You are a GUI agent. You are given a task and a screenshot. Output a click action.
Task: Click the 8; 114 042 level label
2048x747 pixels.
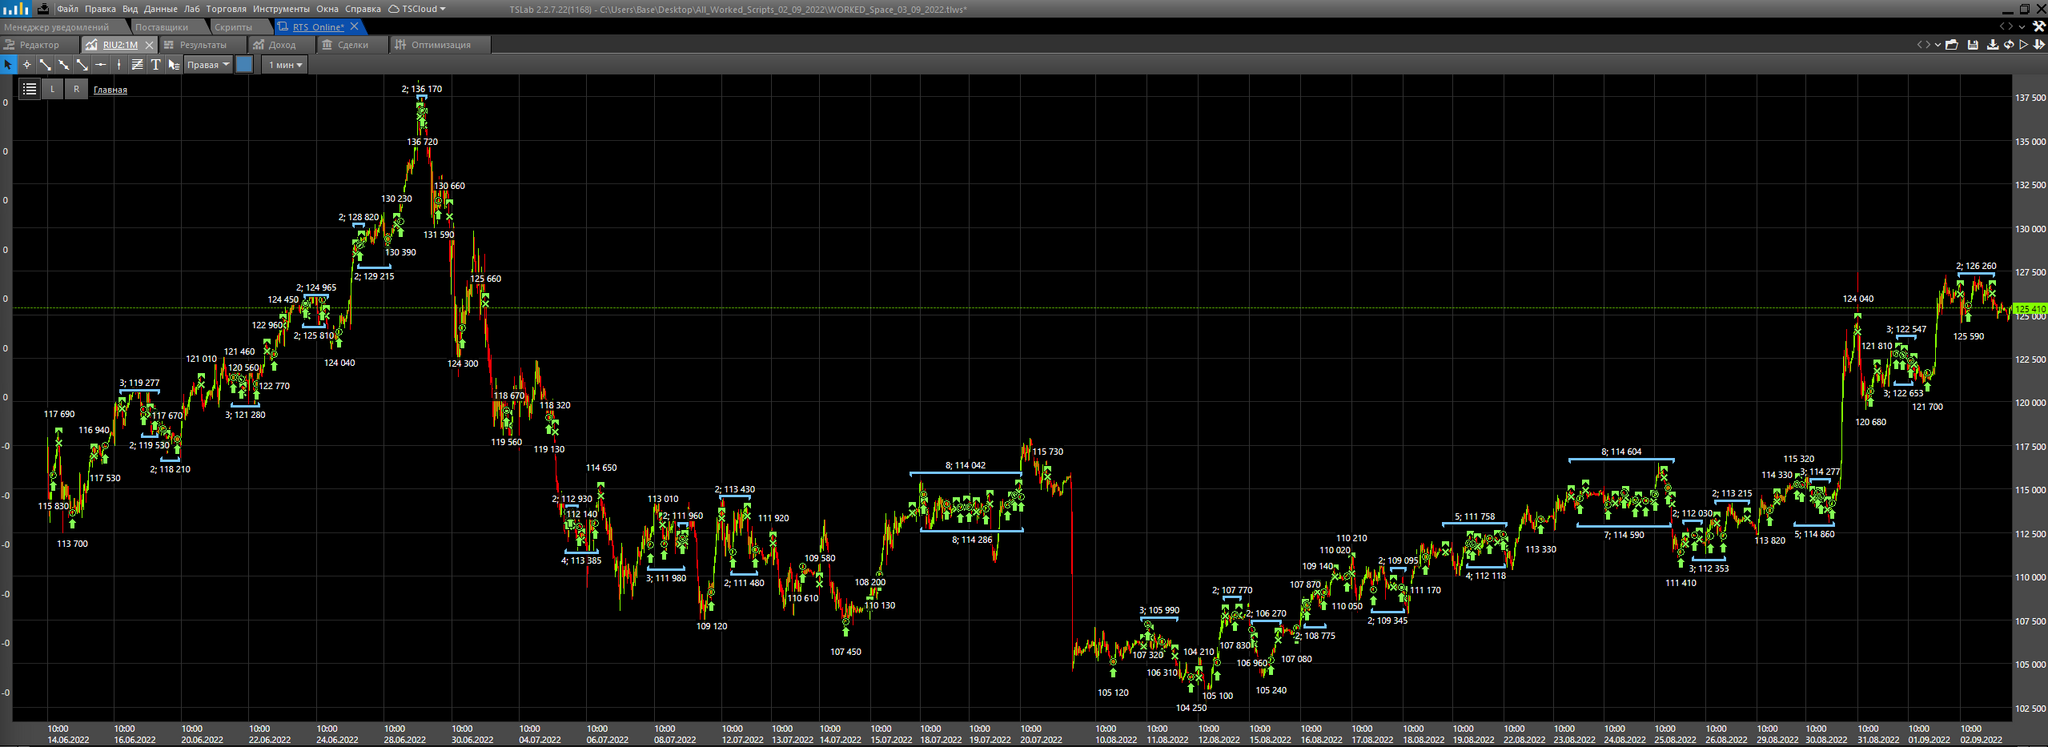(x=965, y=466)
